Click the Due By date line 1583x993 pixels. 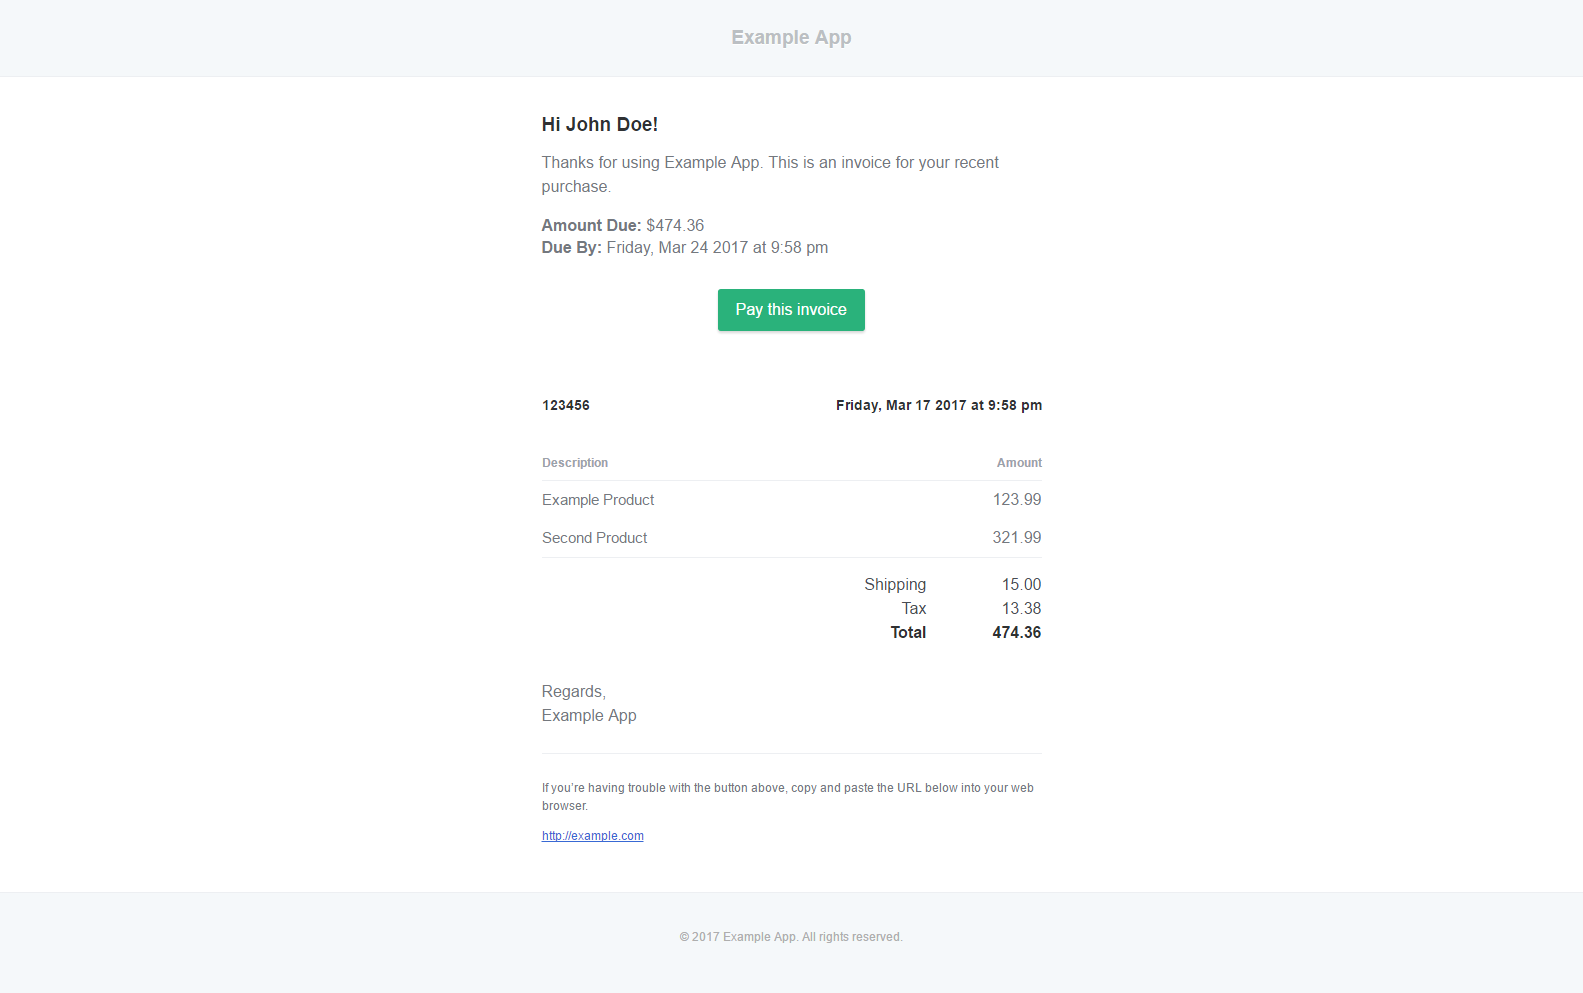[685, 248]
